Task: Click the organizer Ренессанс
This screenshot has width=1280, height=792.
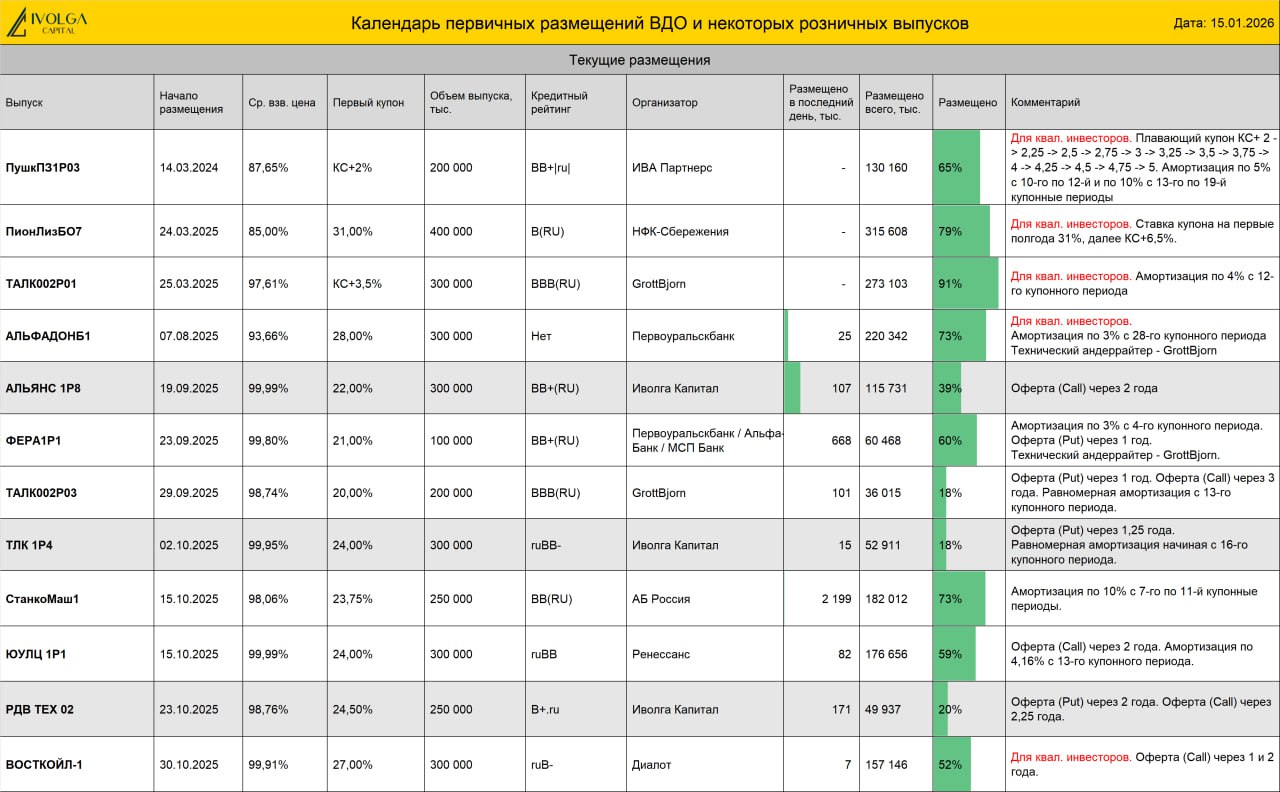Action: (661, 654)
